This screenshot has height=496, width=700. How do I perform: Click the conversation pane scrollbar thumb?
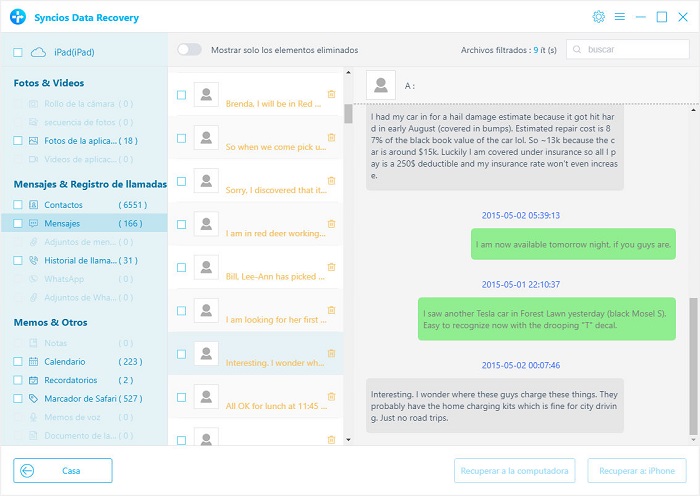click(693, 366)
